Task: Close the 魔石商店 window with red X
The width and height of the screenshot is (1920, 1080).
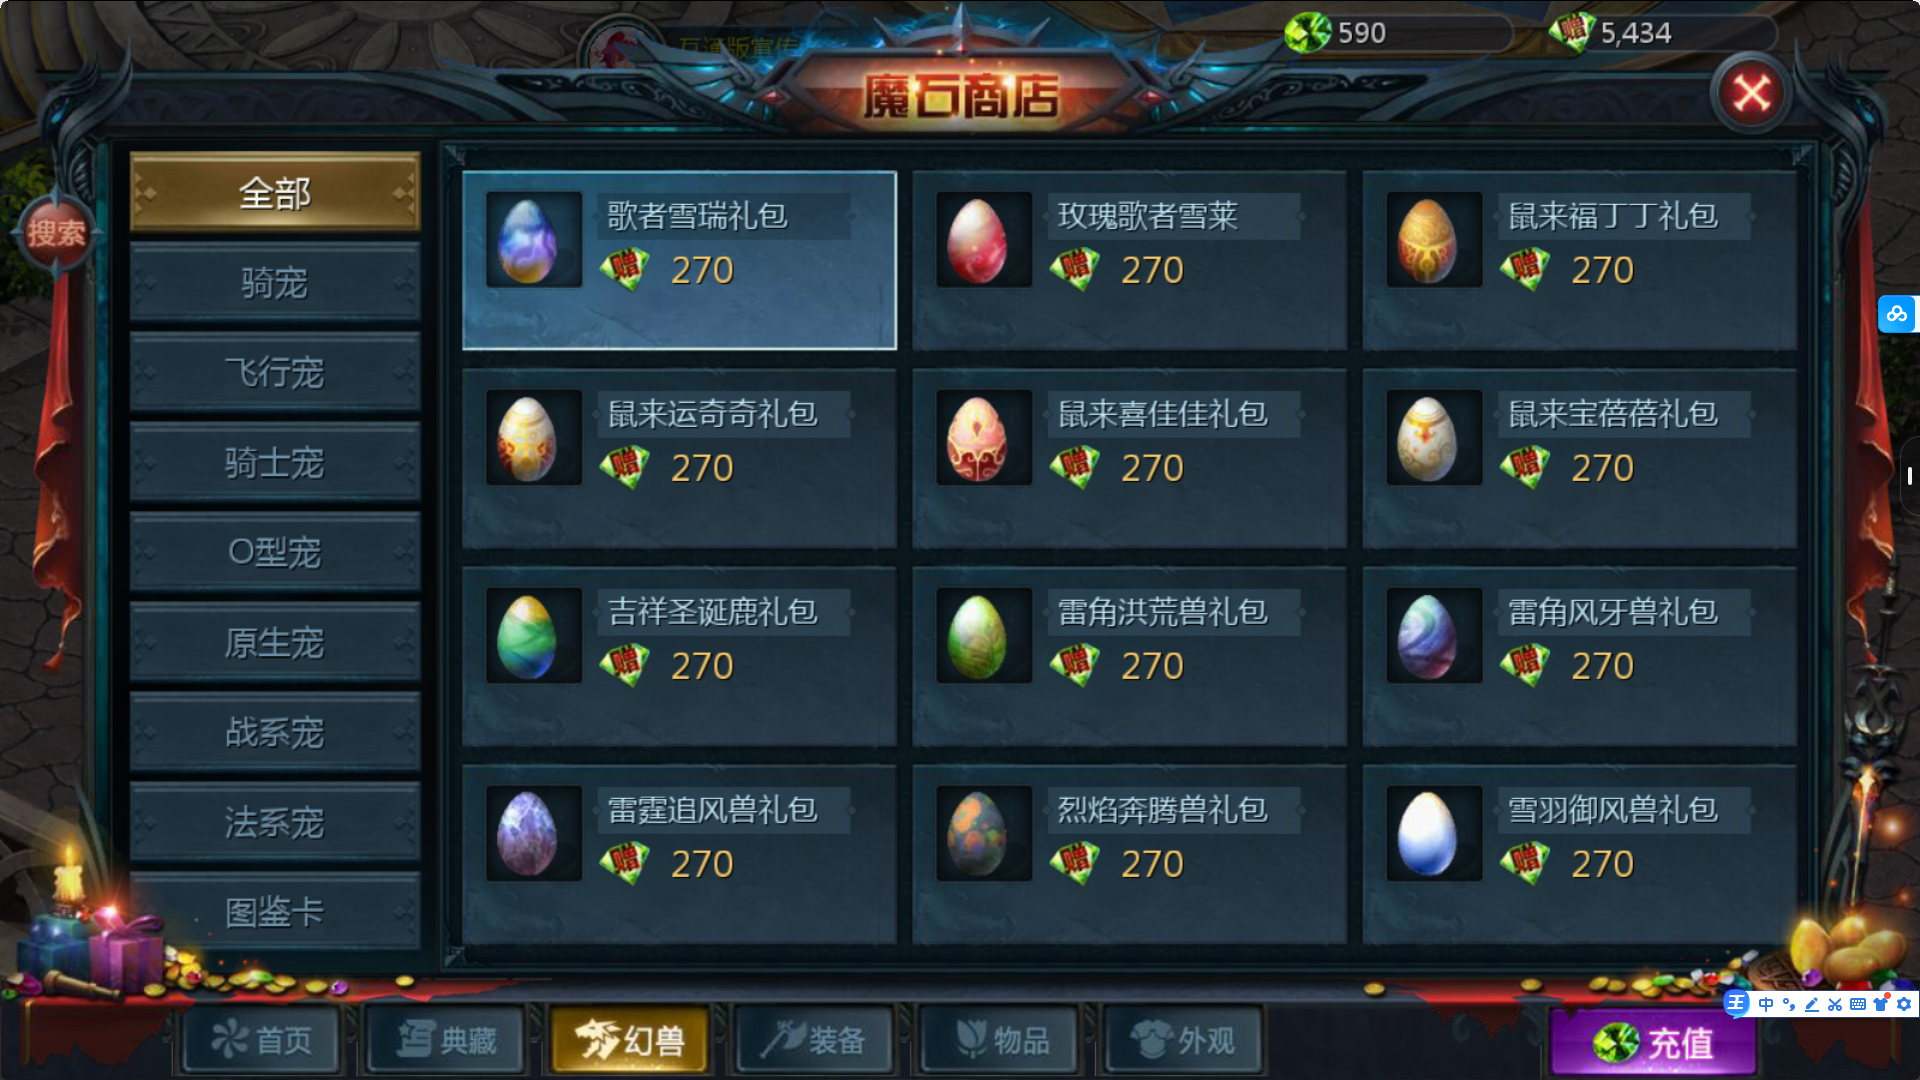Action: click(1751, 94)
